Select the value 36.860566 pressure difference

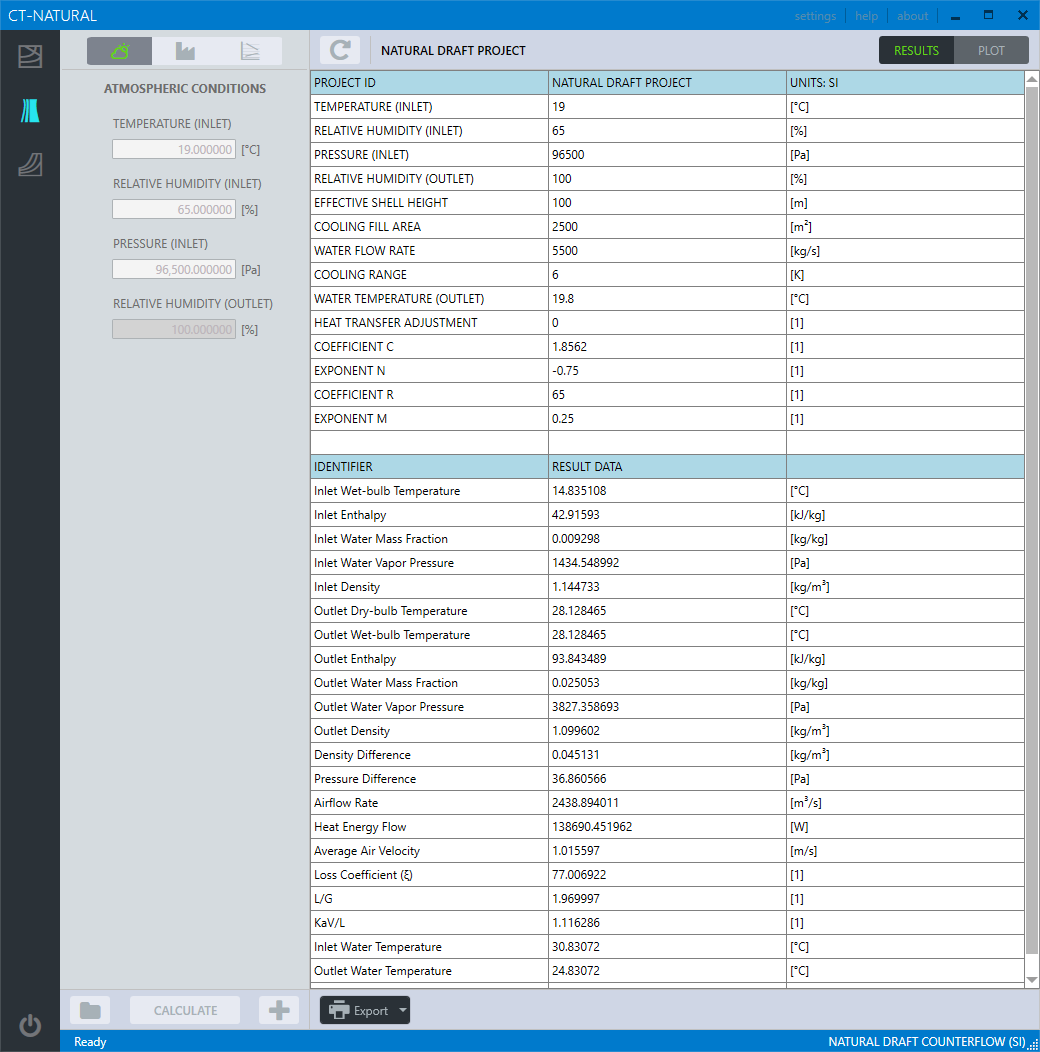[x=579, y=779]
